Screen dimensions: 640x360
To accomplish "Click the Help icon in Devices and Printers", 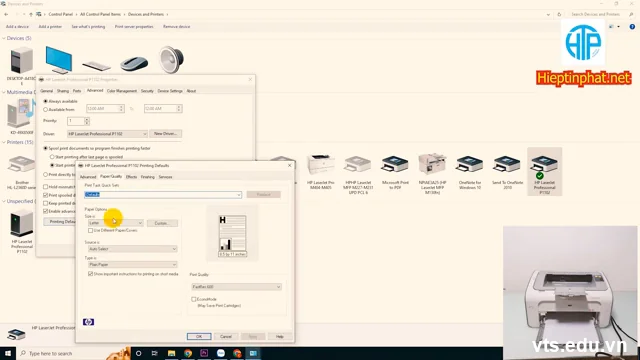I will pyautogui.click(x=632, y=27).
